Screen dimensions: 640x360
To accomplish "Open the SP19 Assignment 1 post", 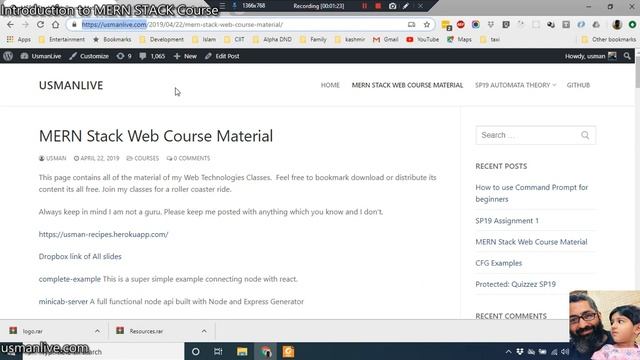I will coord(507,221).
